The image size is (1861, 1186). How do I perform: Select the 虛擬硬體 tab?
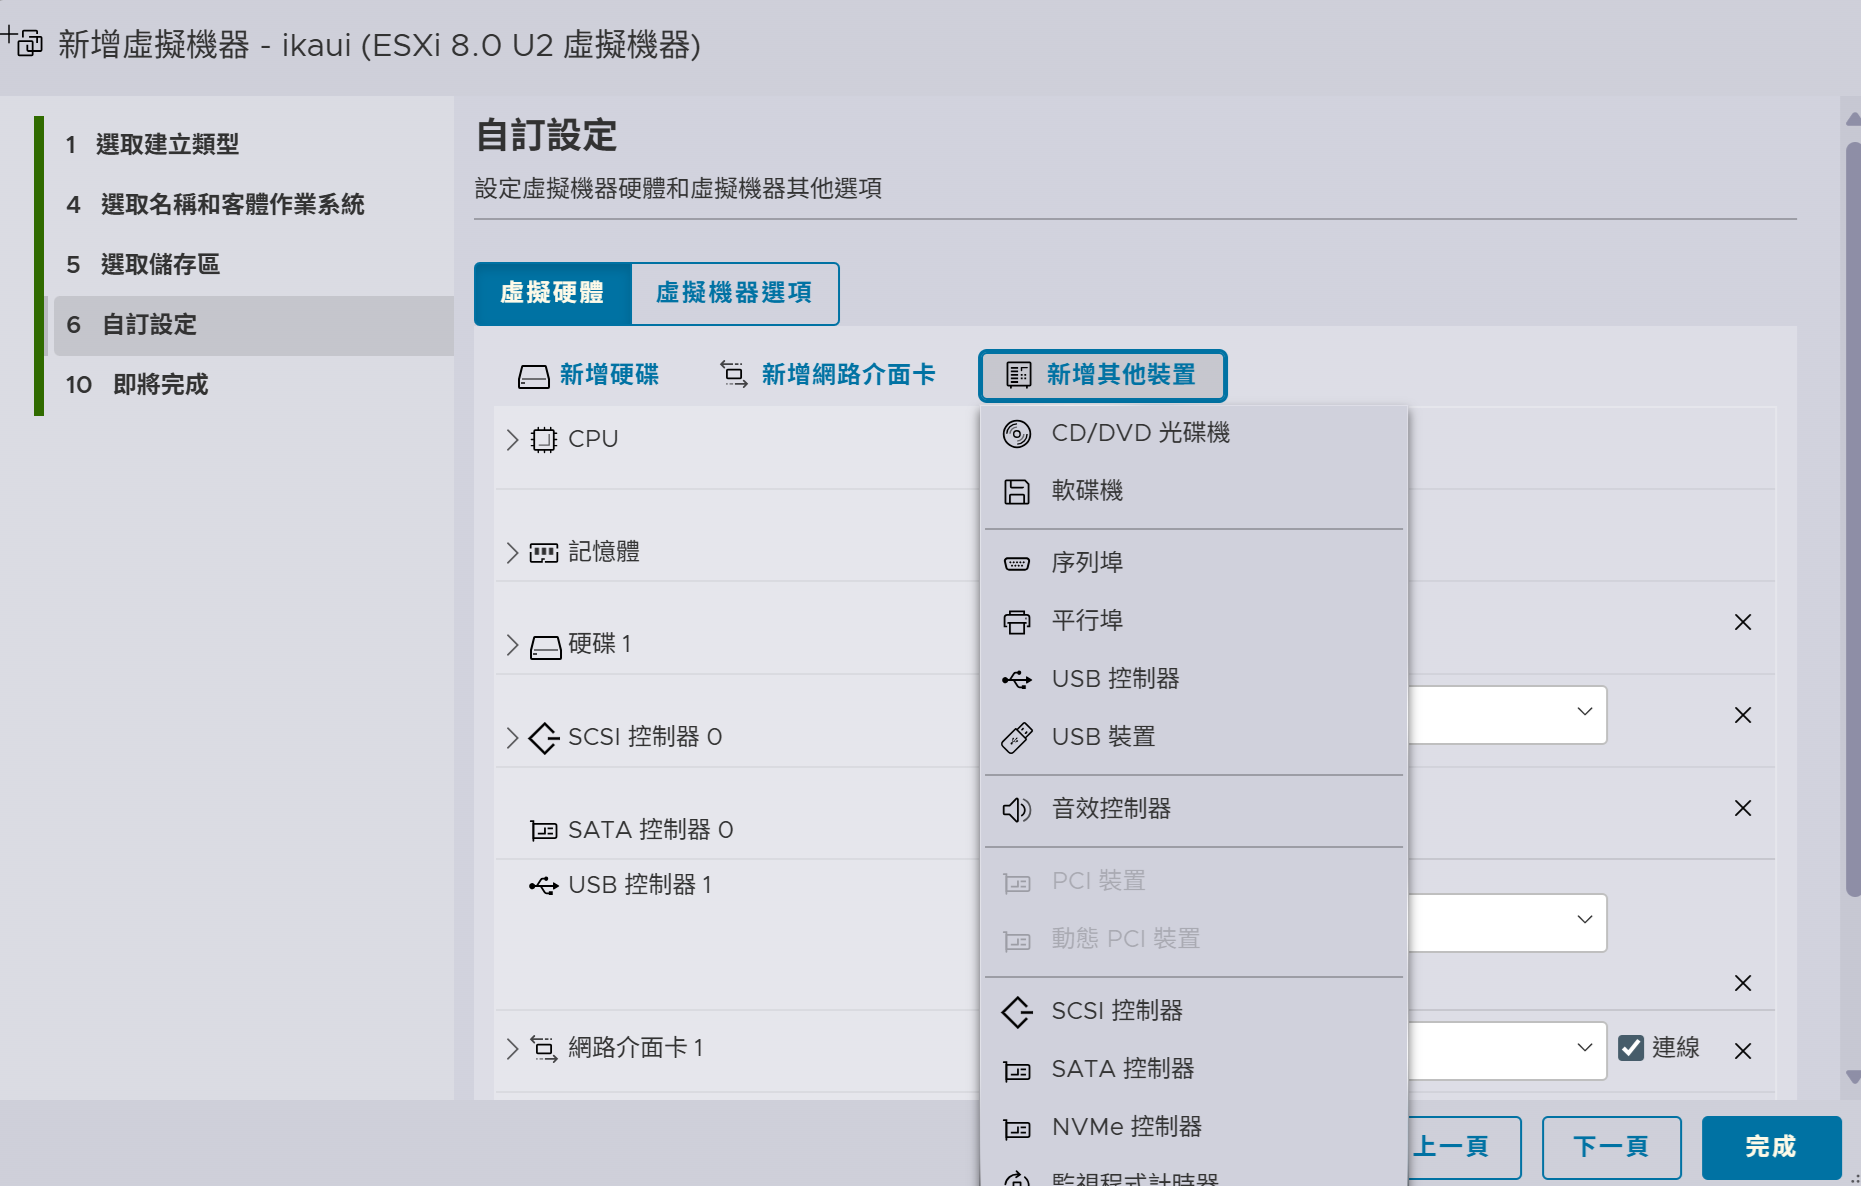(552, 293)
